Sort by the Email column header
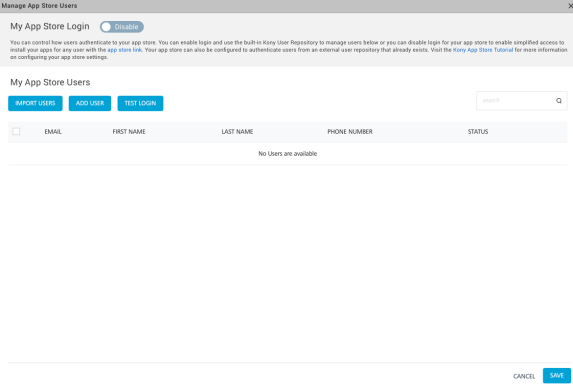This screenshot has height=387, width=573. pyautogui.click(x=53, y=132)
